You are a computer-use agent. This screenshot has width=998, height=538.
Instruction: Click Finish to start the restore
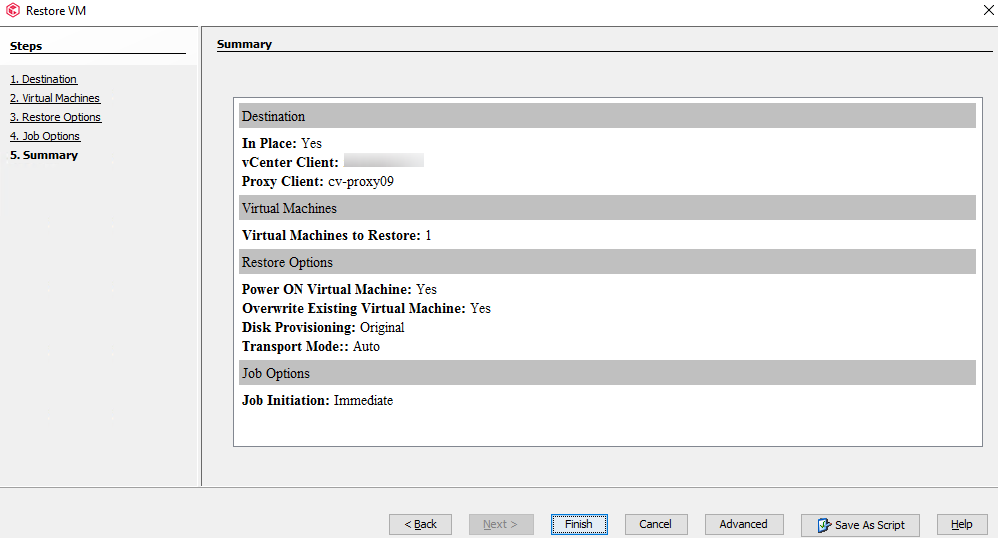click(579, 524)
